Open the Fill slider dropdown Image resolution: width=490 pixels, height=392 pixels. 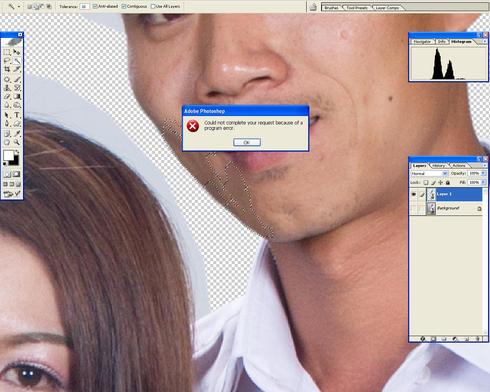(483, 182)
